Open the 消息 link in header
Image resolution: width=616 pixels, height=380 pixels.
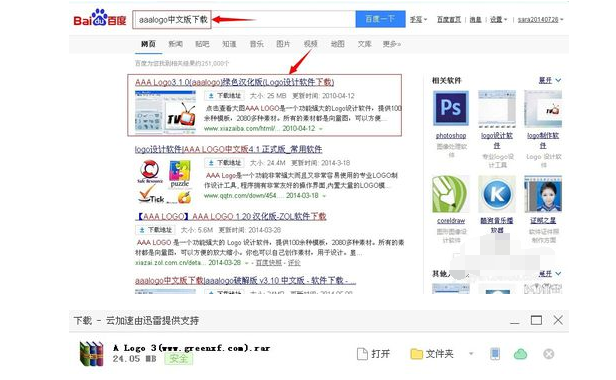pos(475,19)
